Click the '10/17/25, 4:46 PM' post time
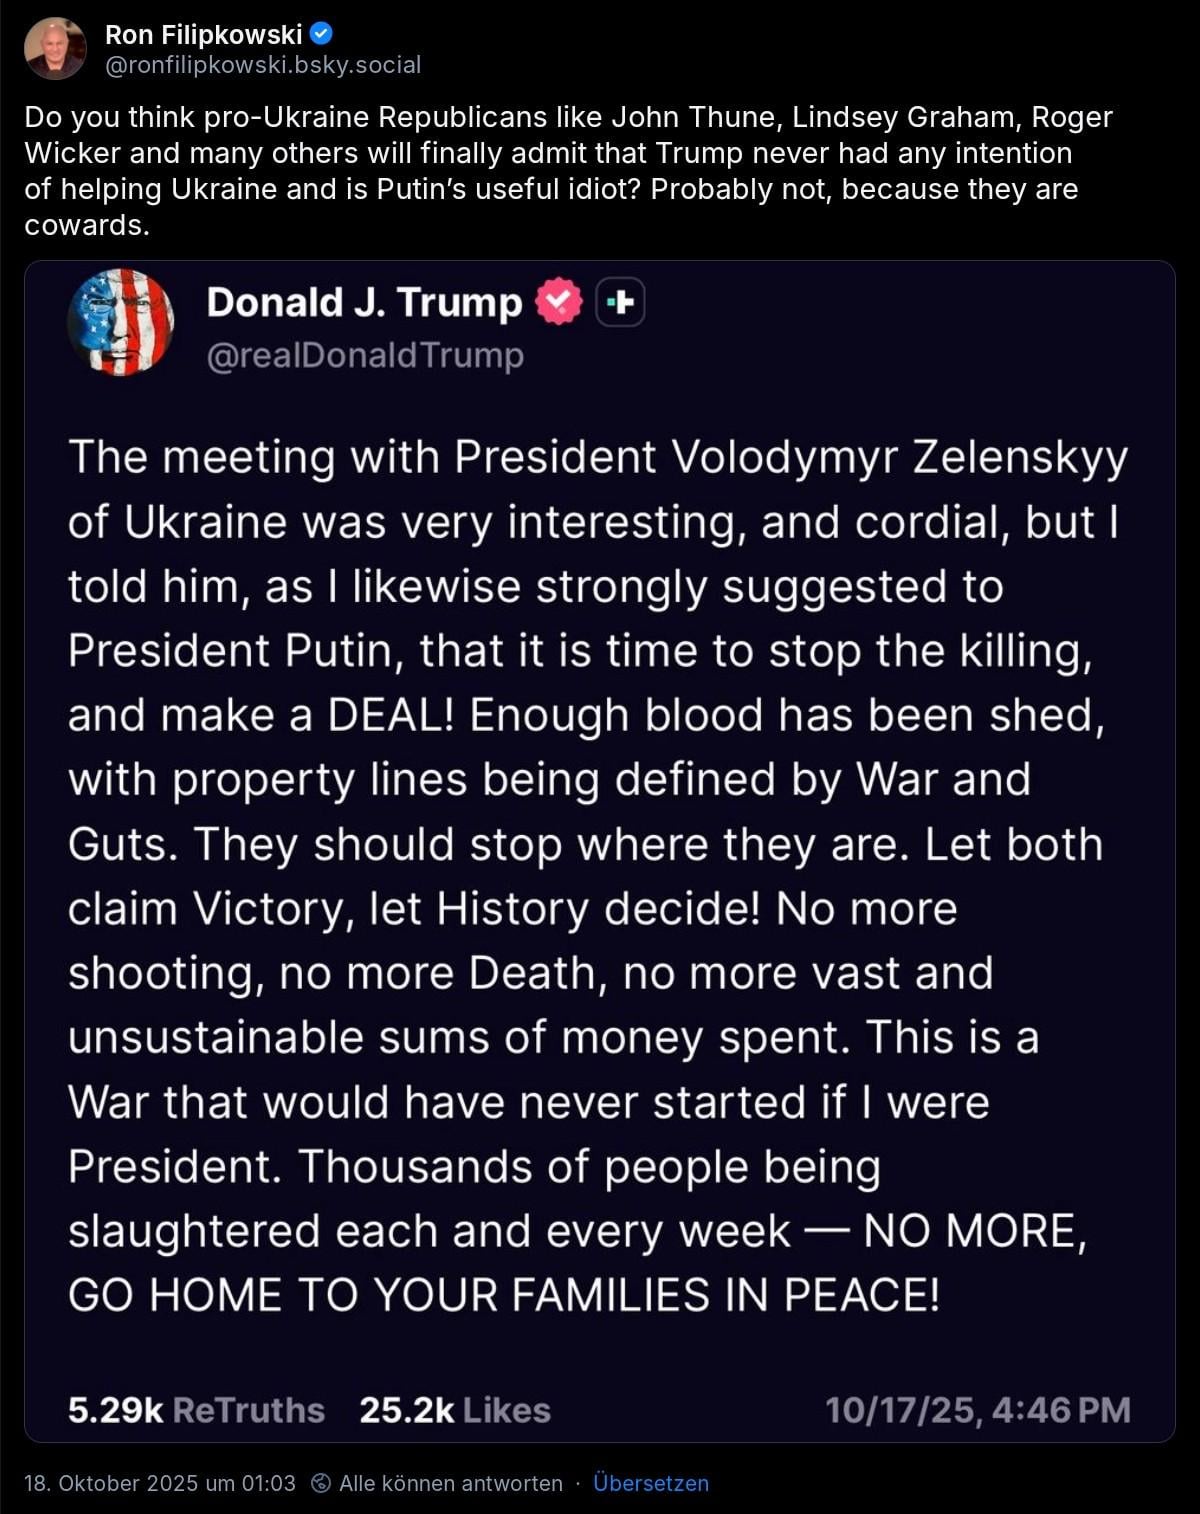1200x1514 pixels. pyautogui.click(x=977, y=1410)
